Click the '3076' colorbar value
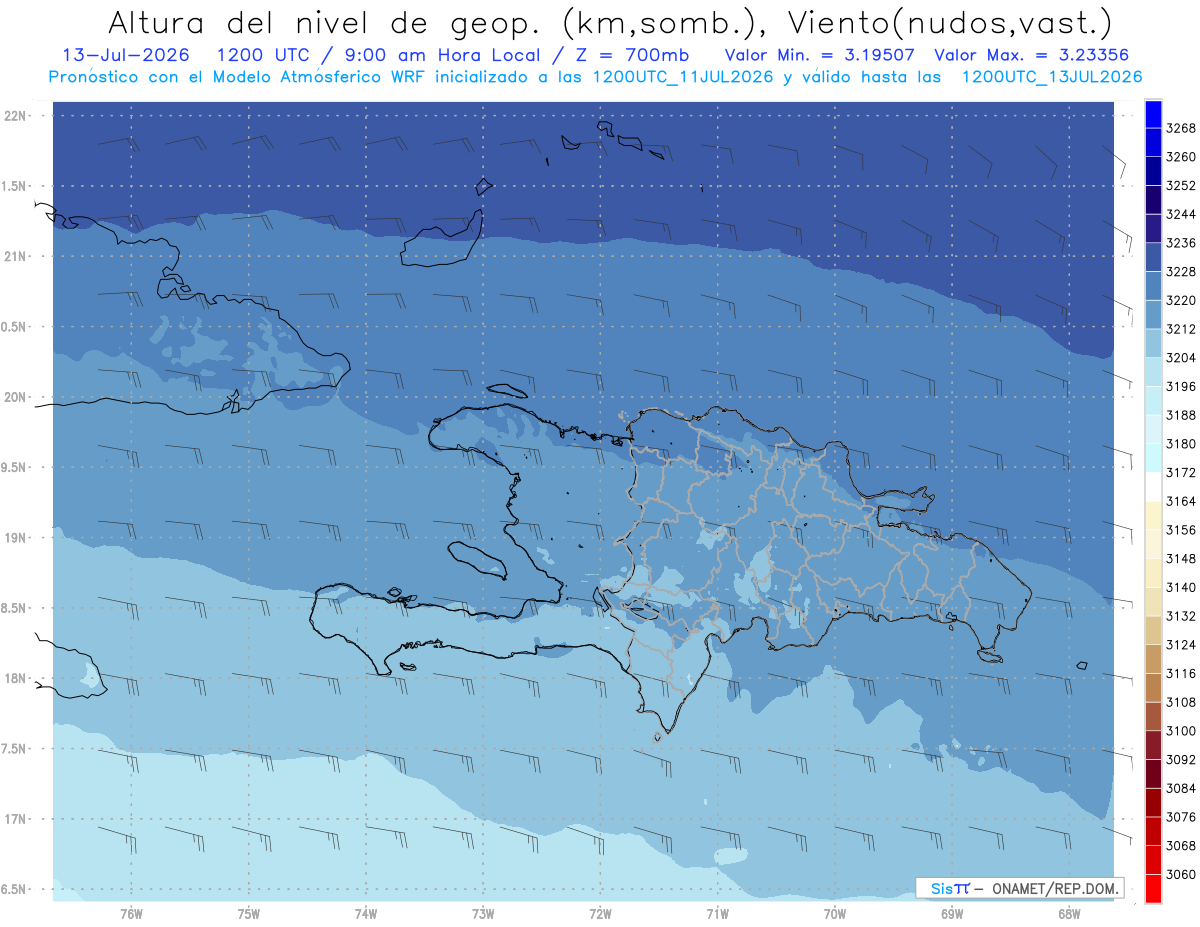The width and height of the screenshot is (1200, 927). (1181, 817)
